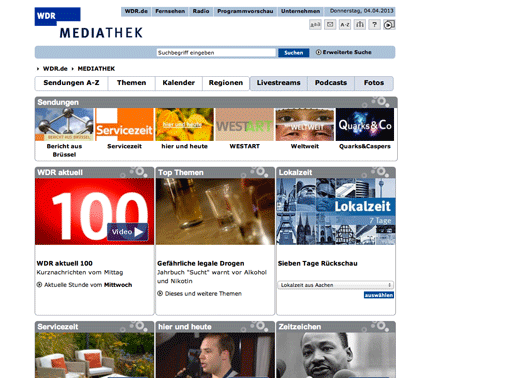Open the Servicezeit orange thumbnail in Sendungen
Screen dimensions: 517x378
[124, 124]
